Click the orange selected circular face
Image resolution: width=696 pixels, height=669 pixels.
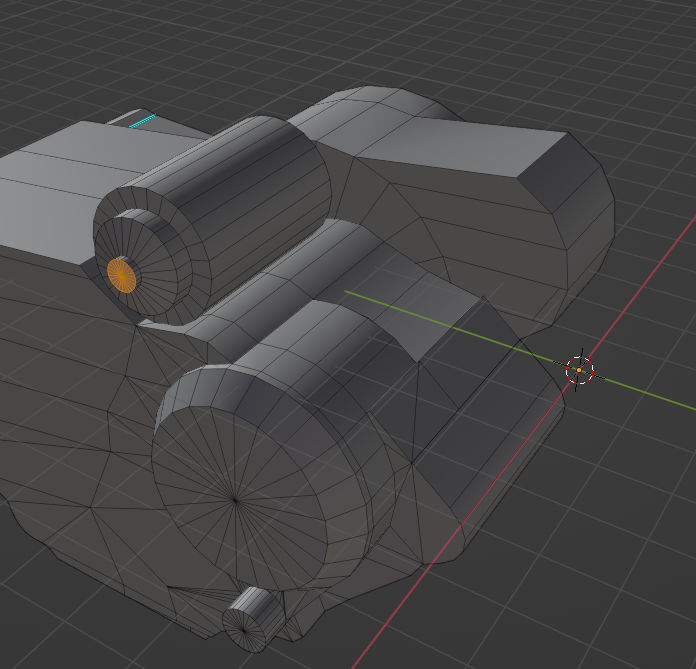(122, 276)
